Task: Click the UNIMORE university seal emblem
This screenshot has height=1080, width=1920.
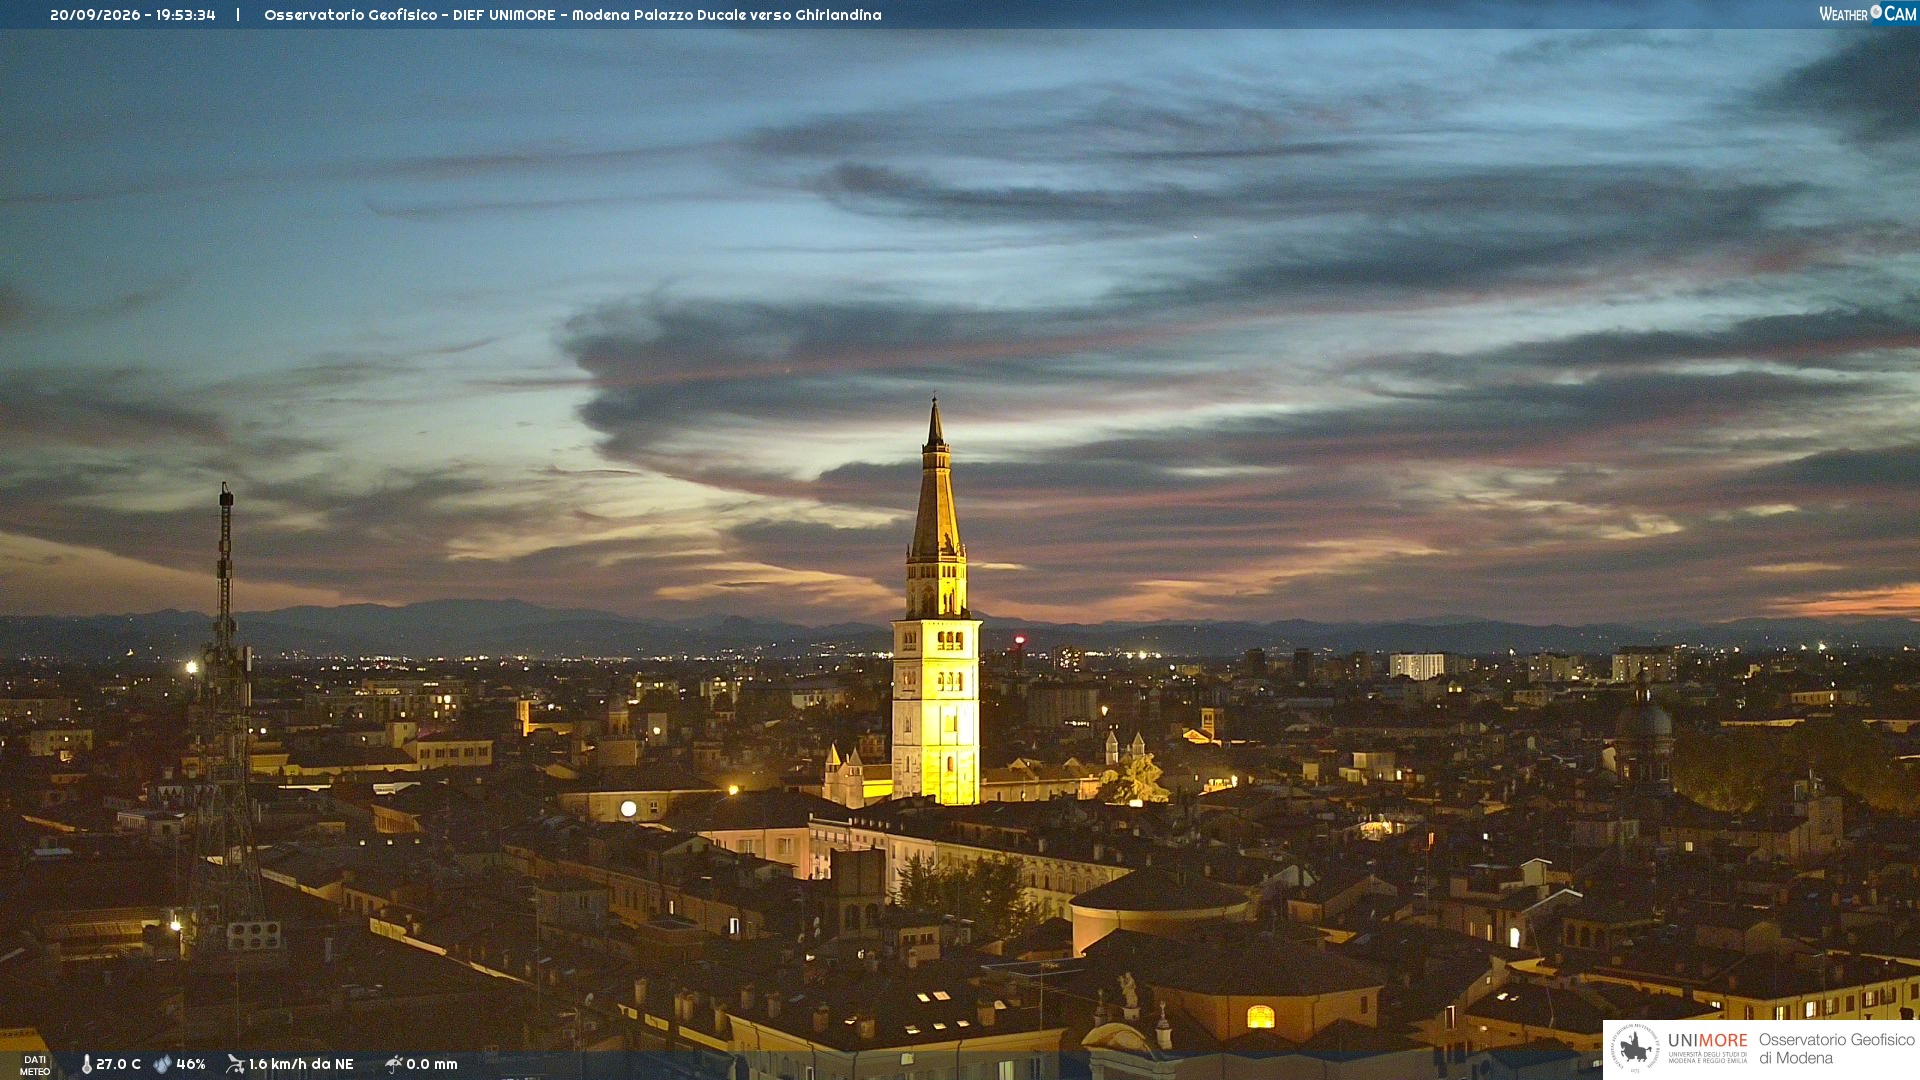Action: click(x=1635, y=1048)
